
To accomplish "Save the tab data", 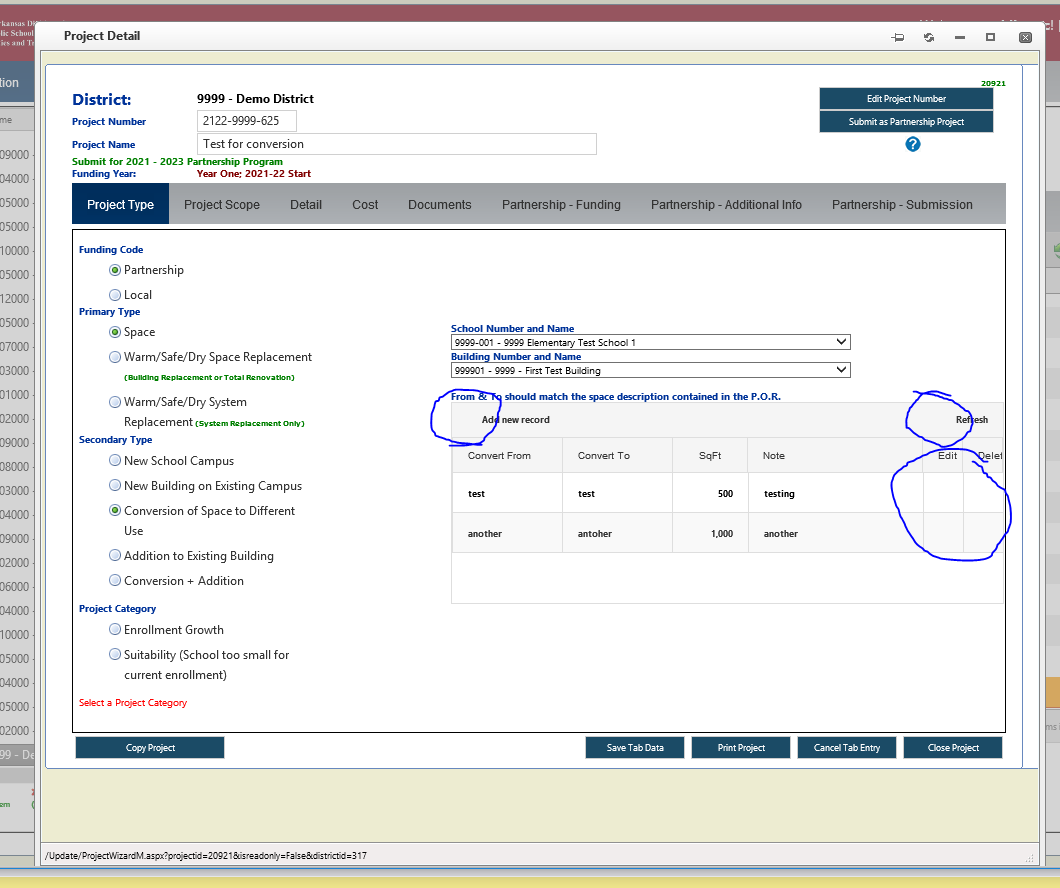I will [x=635, y=747].
